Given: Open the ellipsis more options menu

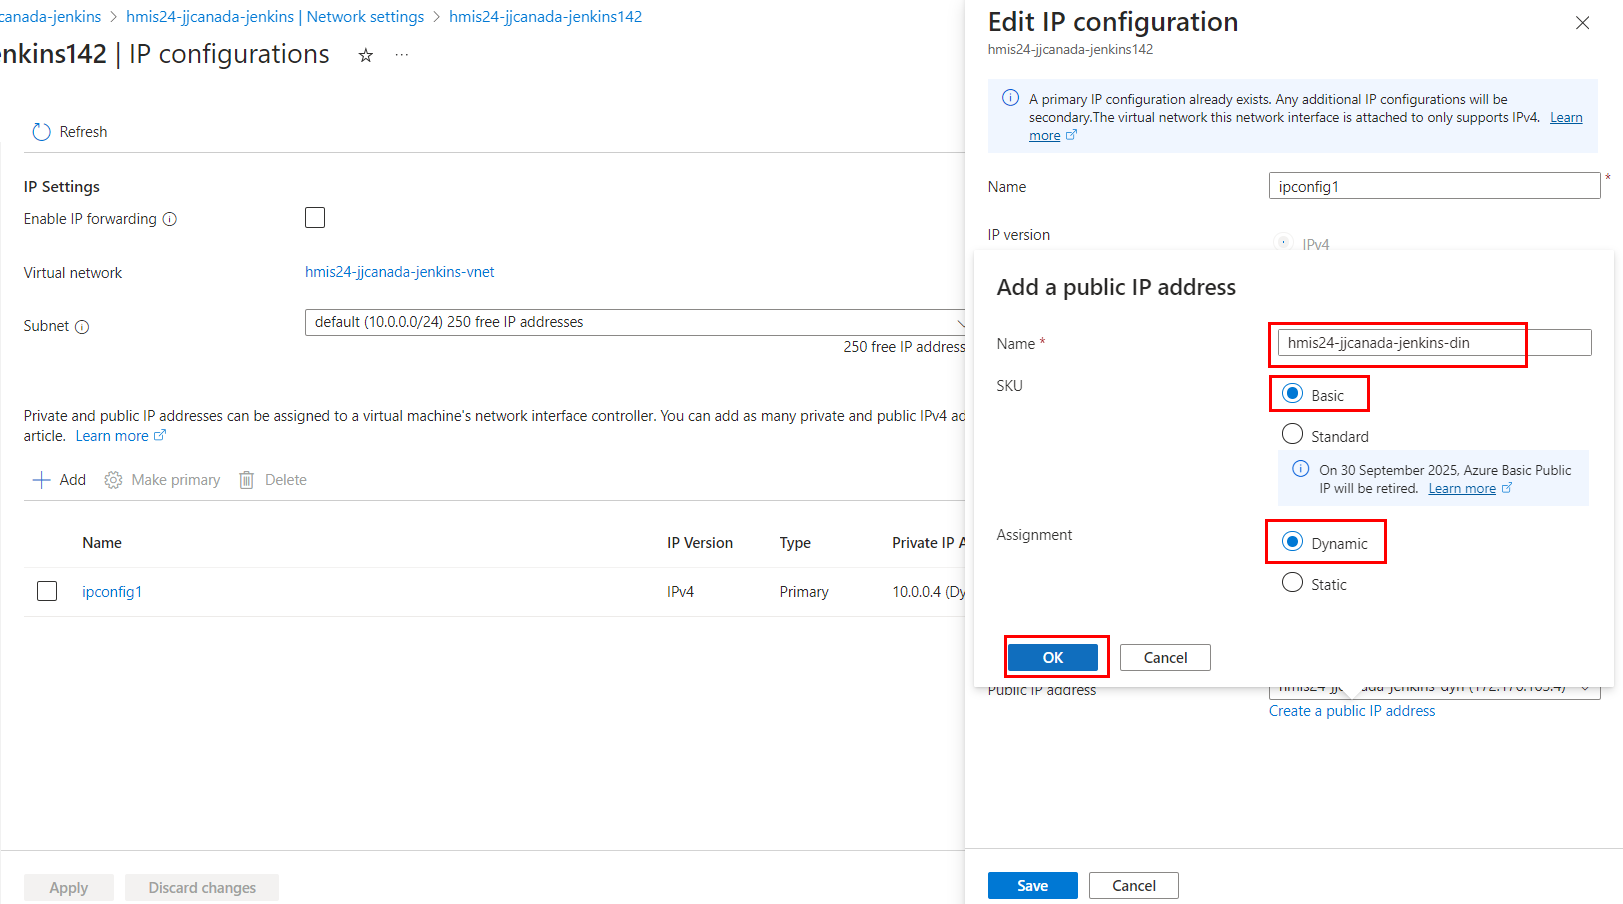Looking at the screenshot, I should [x=402, y=56].
